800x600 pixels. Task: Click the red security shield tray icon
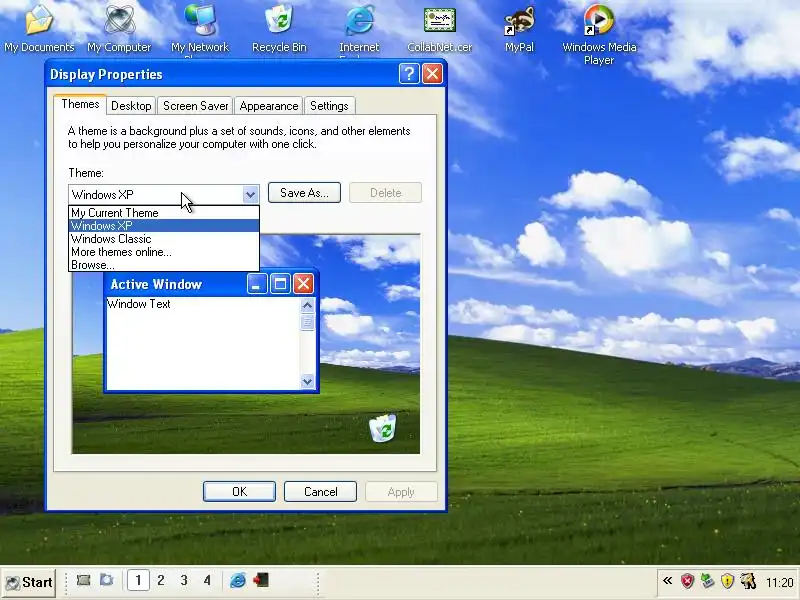688,581
